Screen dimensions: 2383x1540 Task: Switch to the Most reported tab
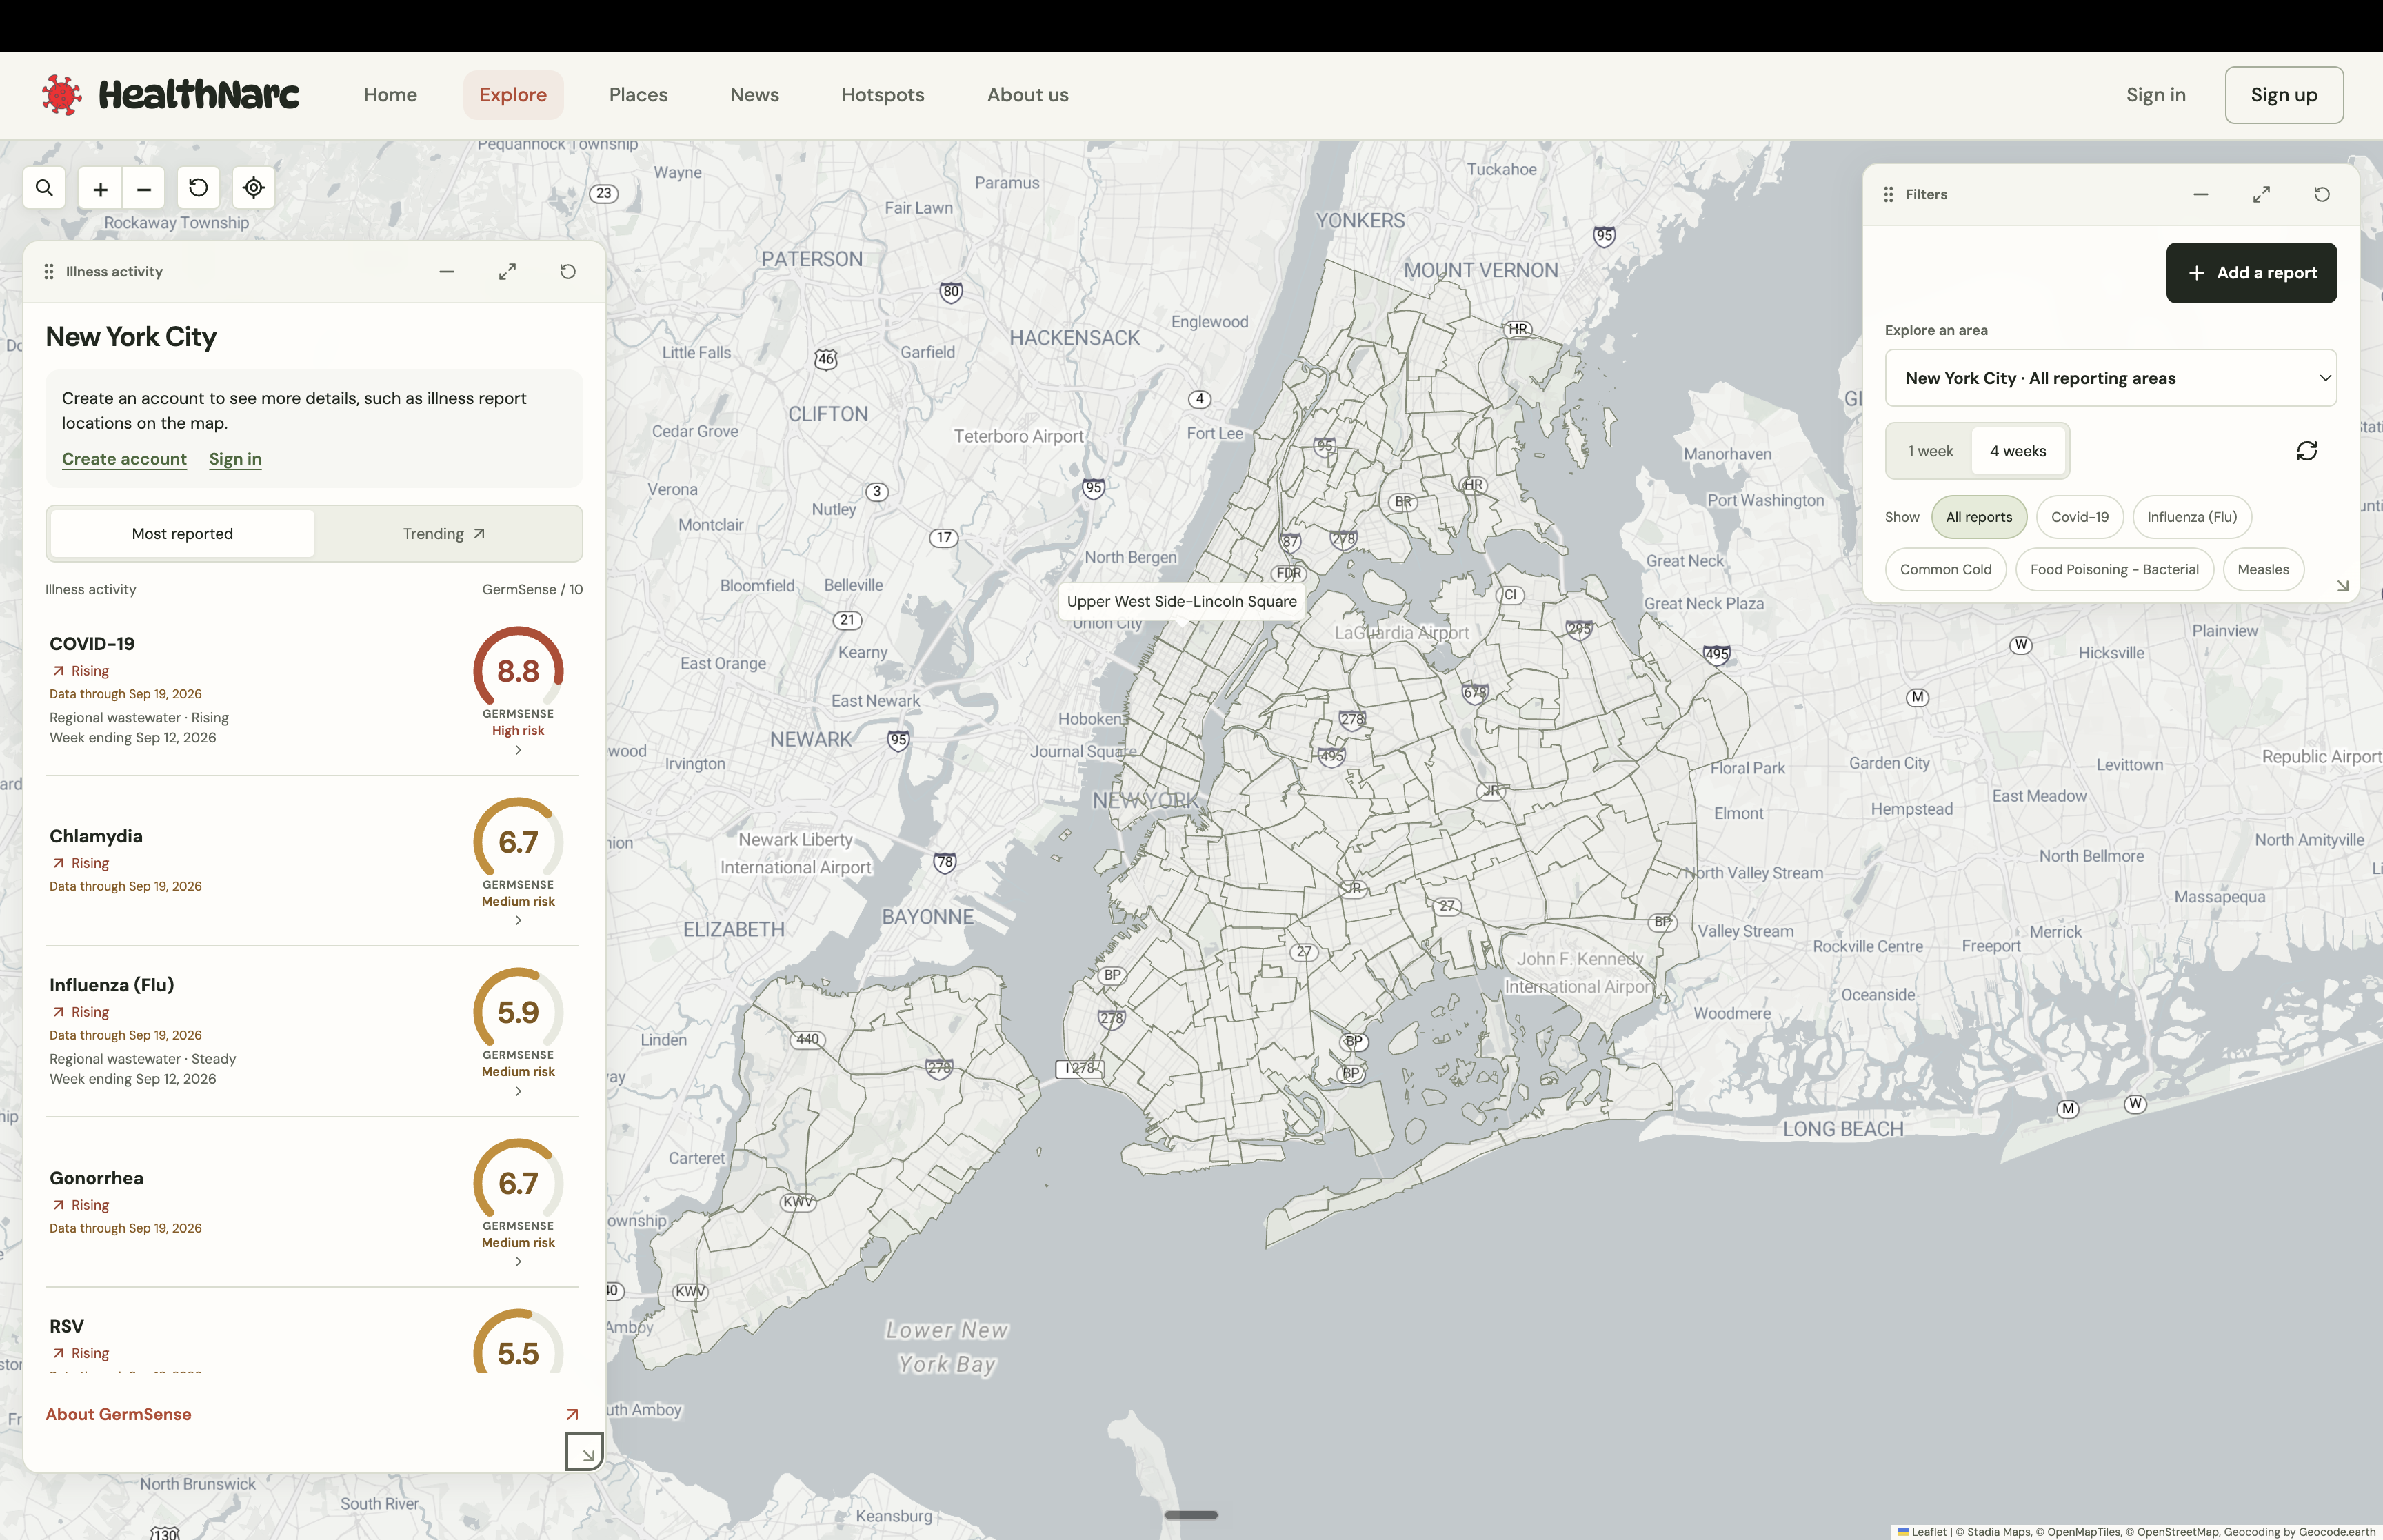182,534
